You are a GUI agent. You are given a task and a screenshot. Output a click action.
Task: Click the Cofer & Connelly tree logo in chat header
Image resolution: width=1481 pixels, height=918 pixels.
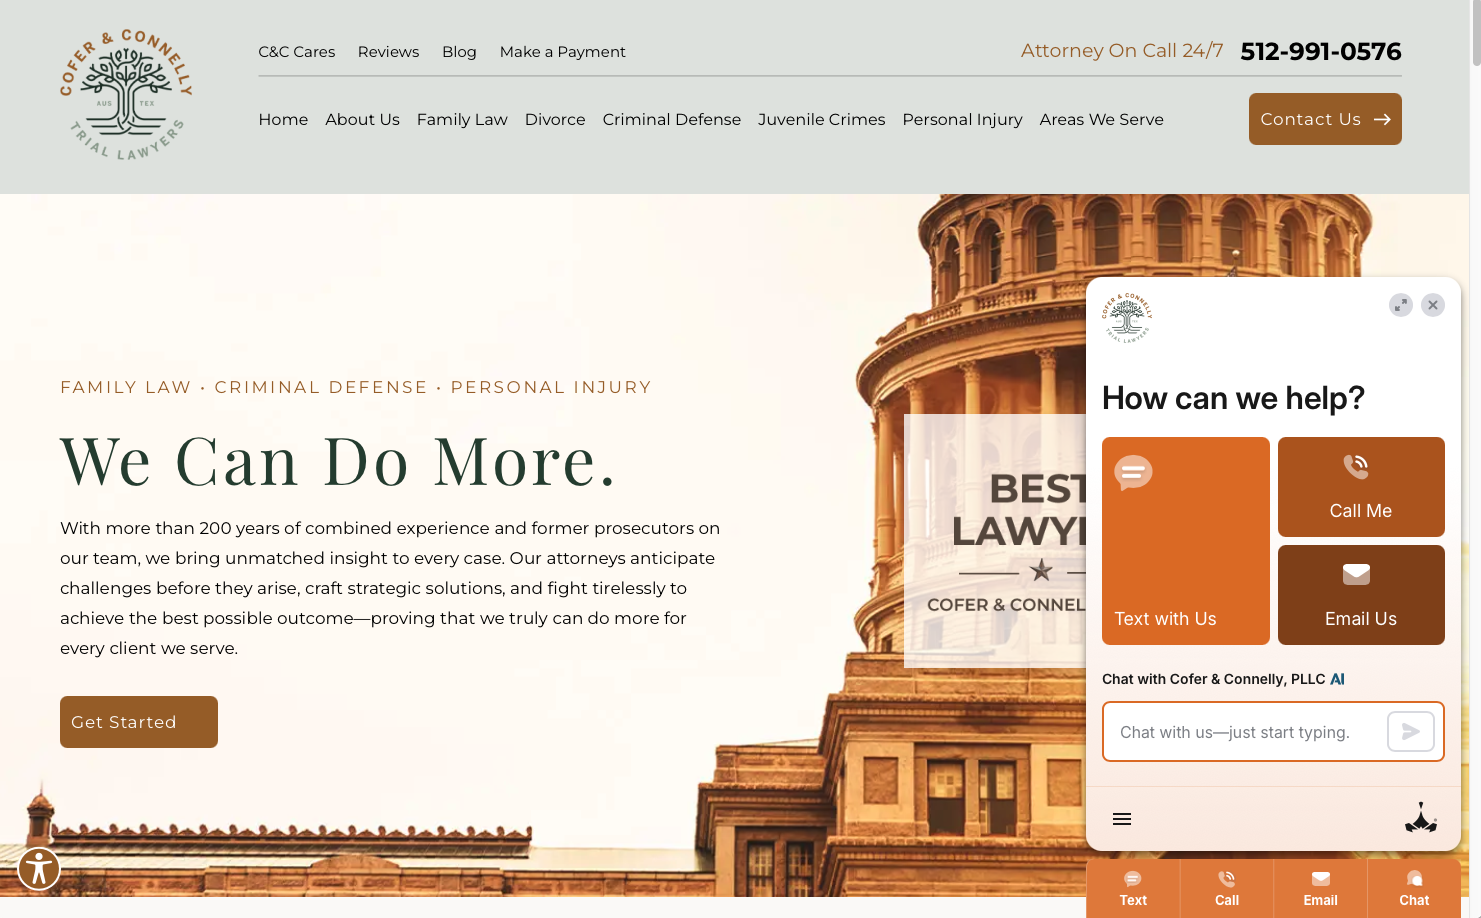tap(1127, 318)
